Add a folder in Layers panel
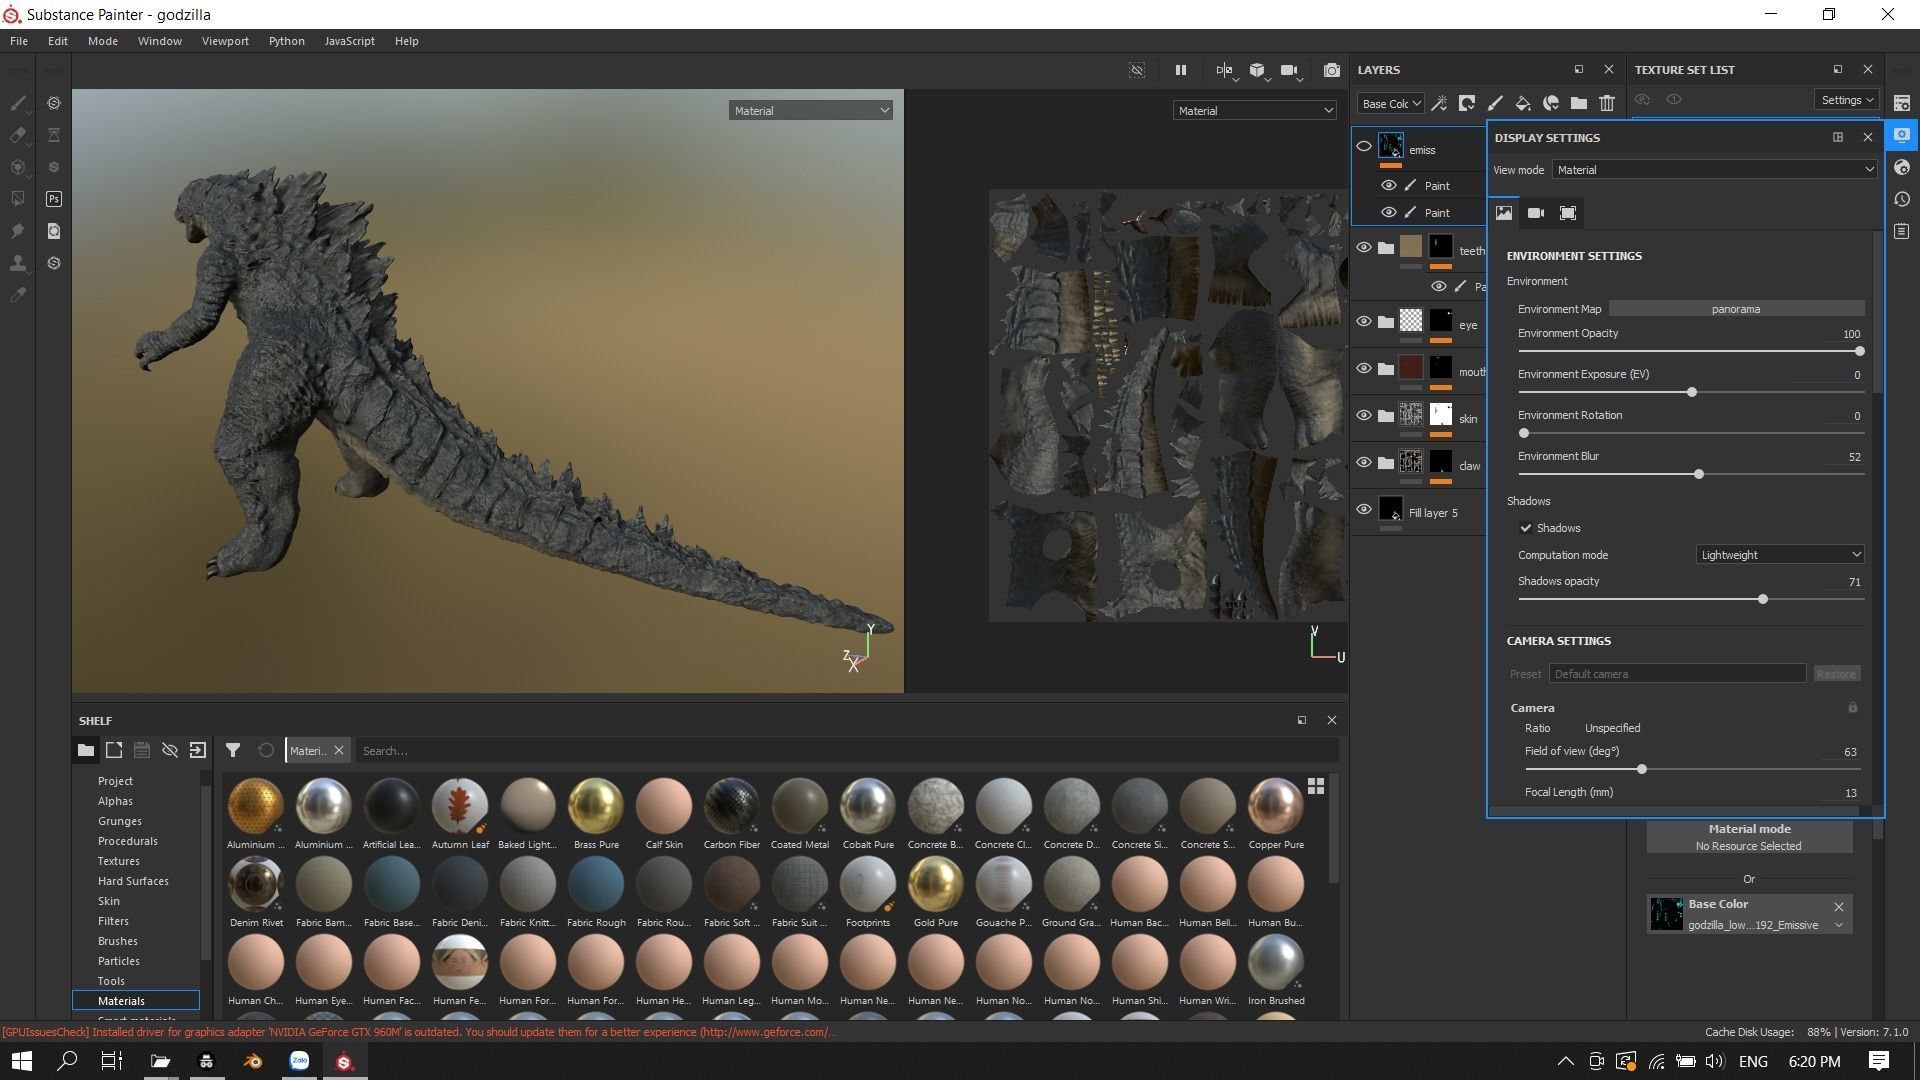This screenshot has height=1080, width=1920. (1579, 103)
